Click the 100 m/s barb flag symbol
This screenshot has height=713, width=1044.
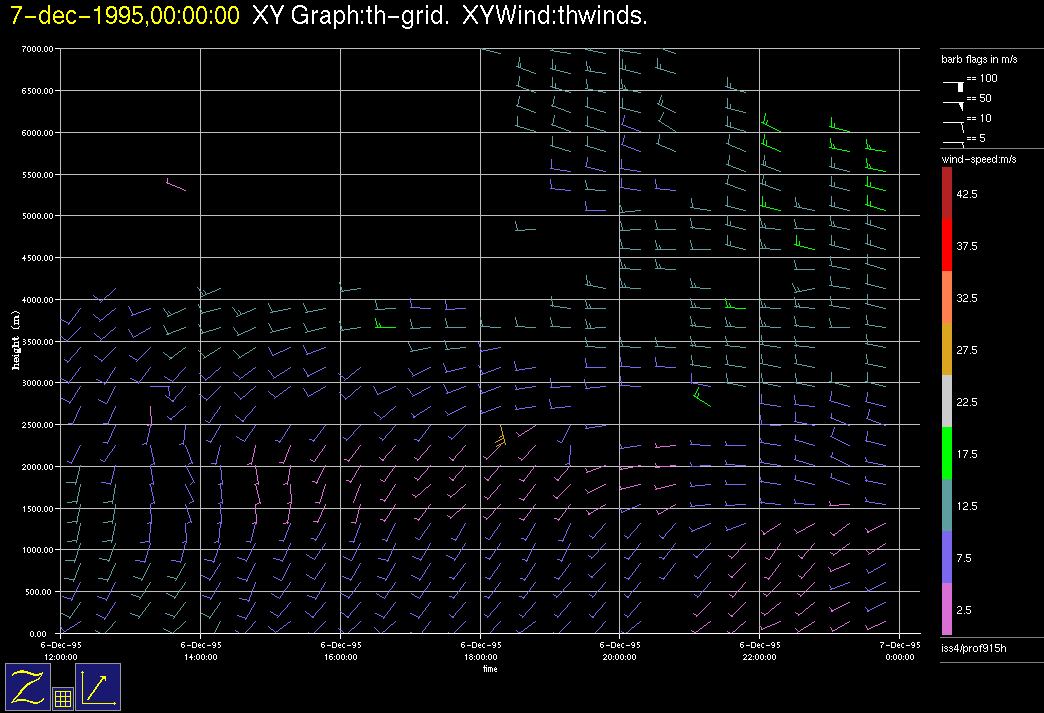point(953,85)
